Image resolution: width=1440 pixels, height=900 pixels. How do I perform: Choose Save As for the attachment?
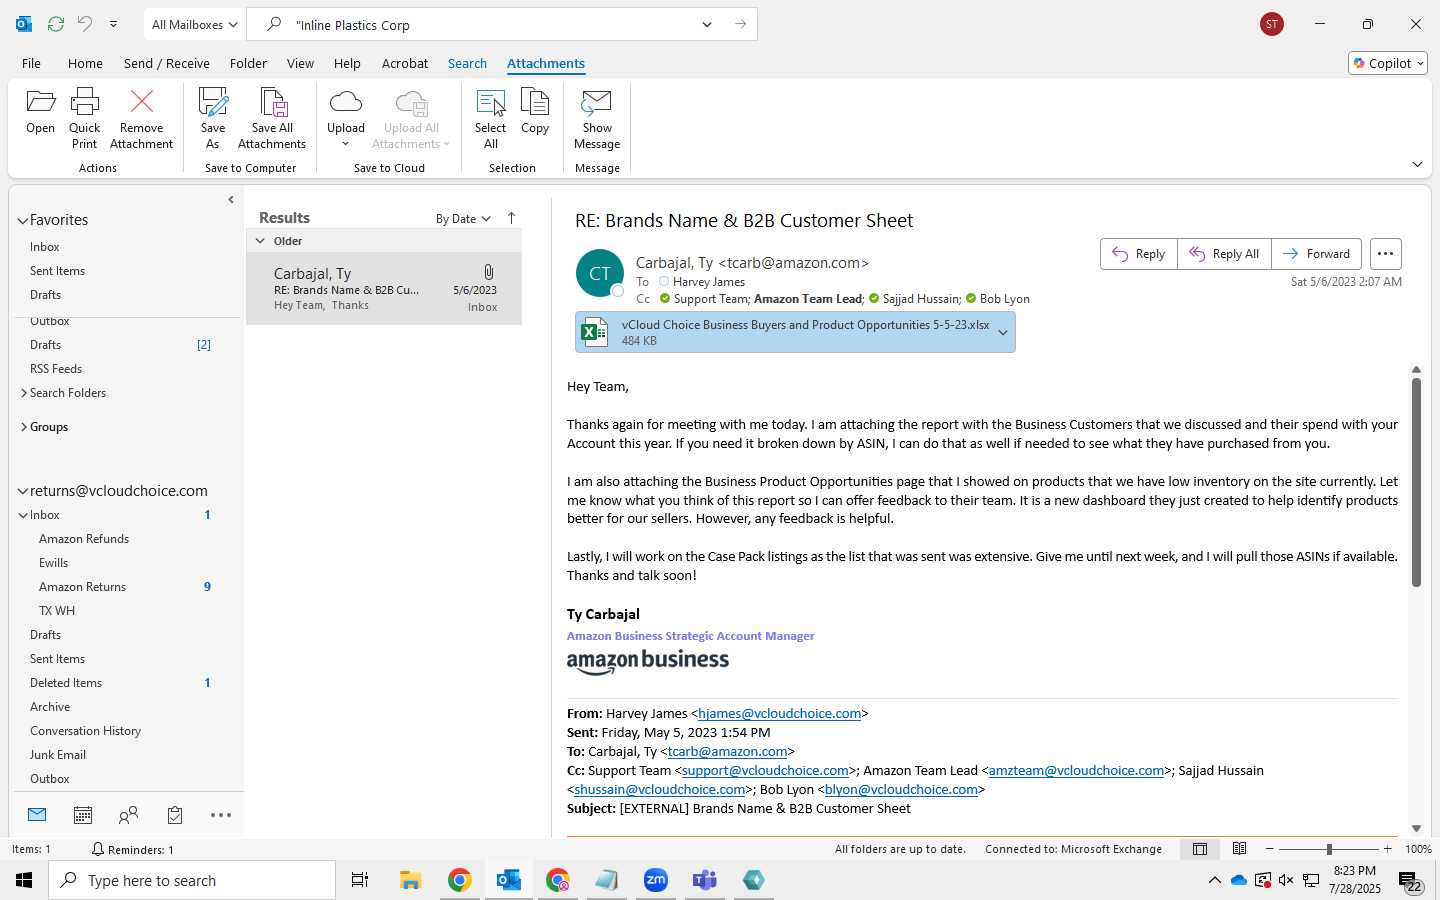(213, 118)
